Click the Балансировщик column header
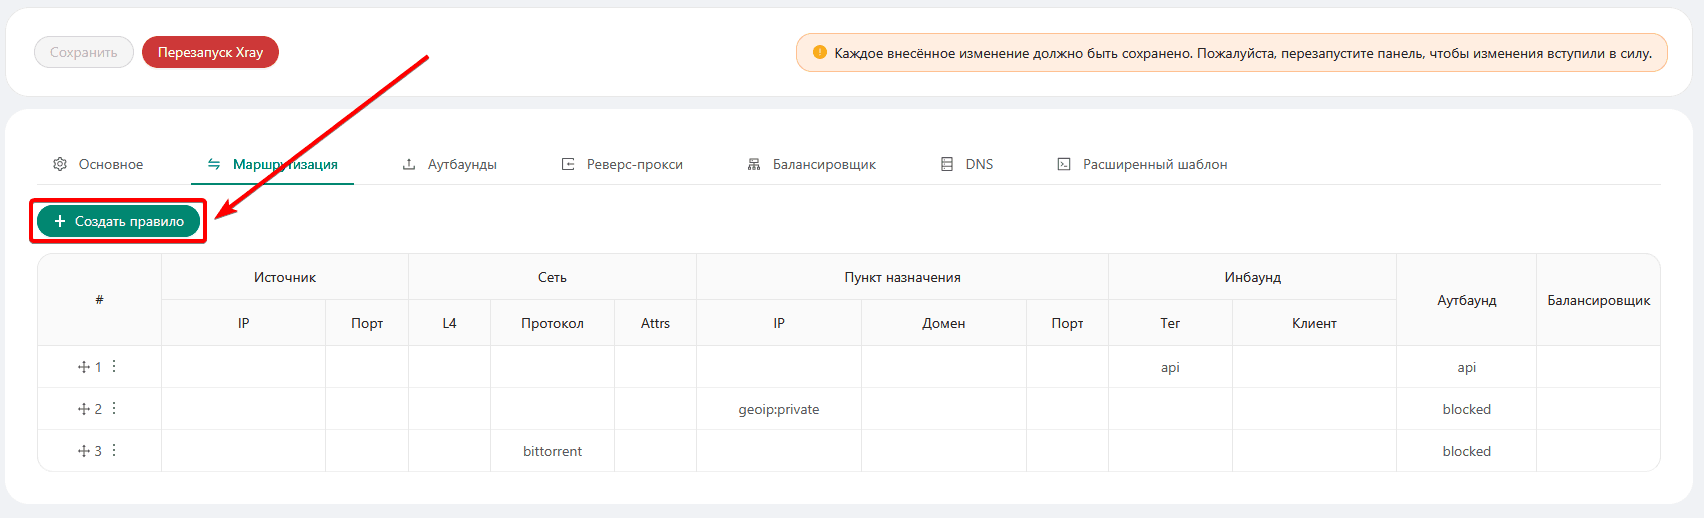 (x=1598, y=300)
